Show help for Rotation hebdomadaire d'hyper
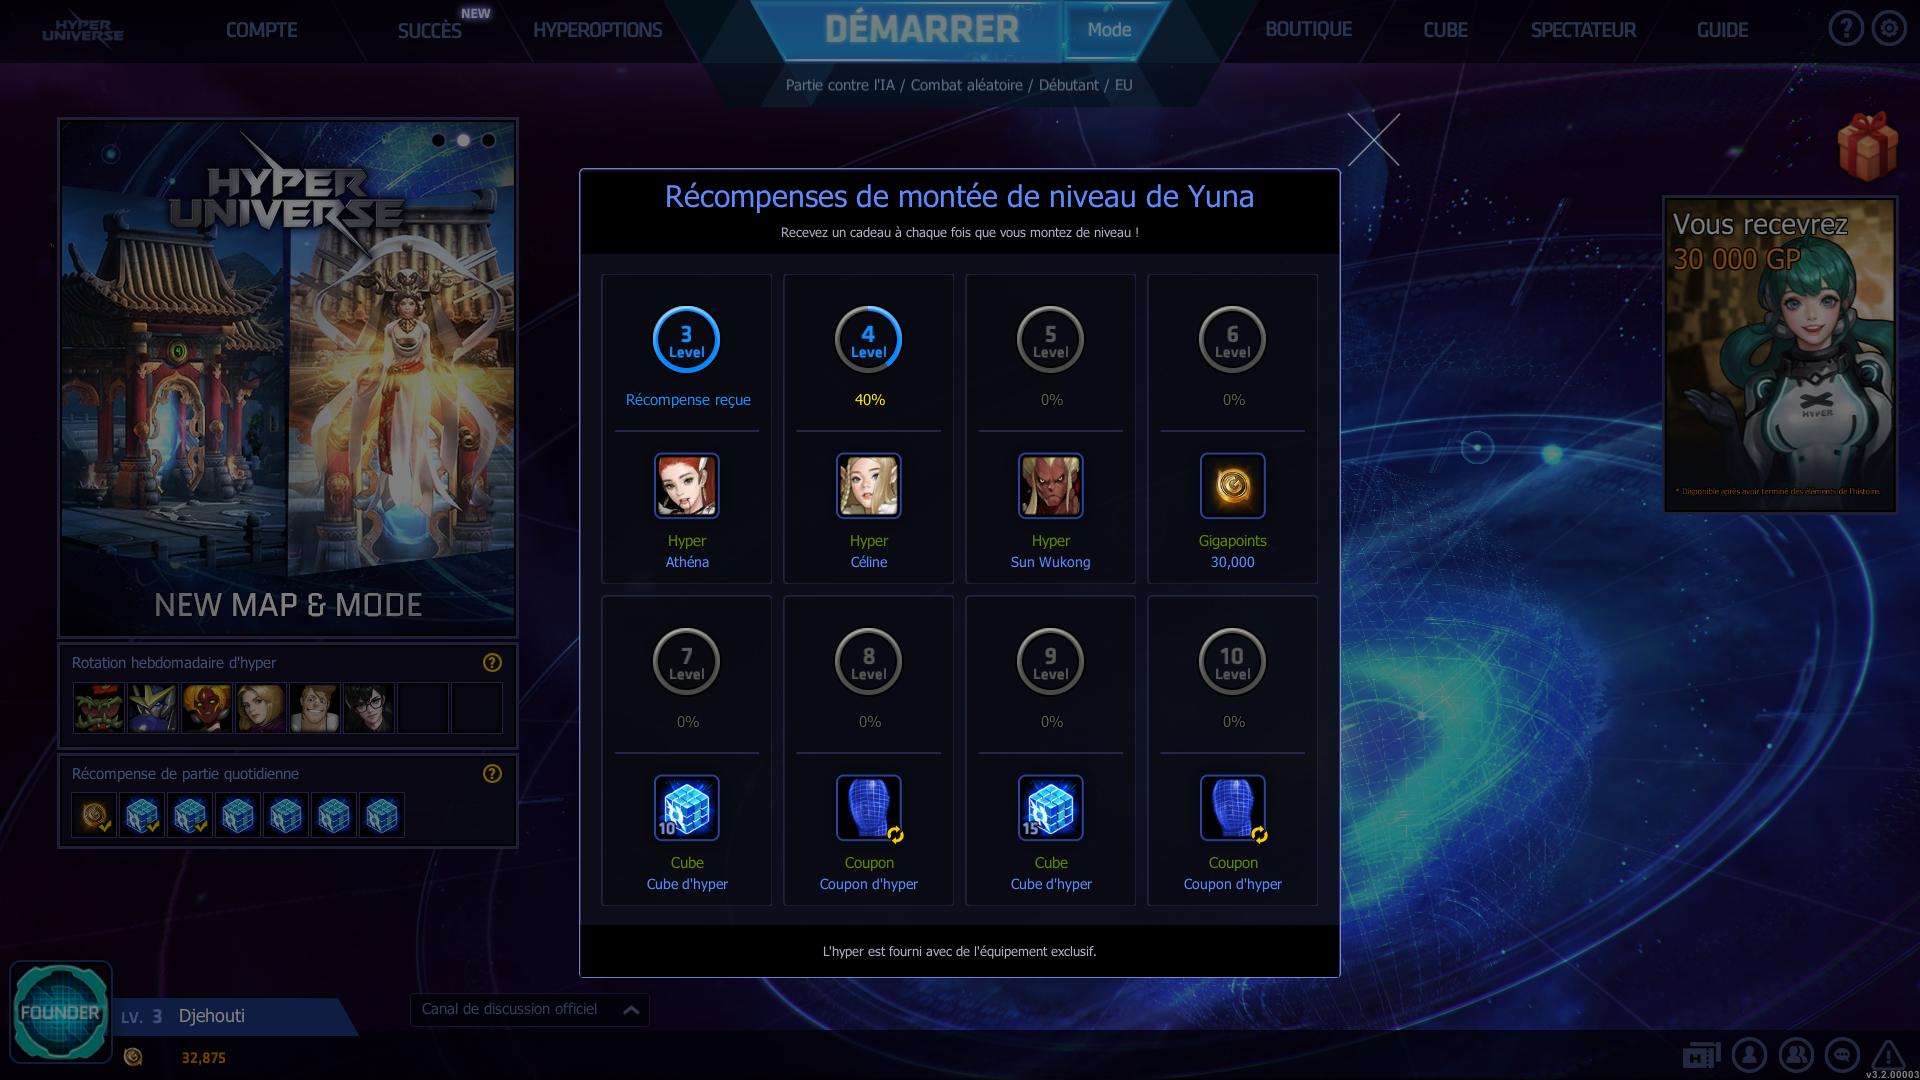Screen dimensions: 1920x1080 click(492, 663)
